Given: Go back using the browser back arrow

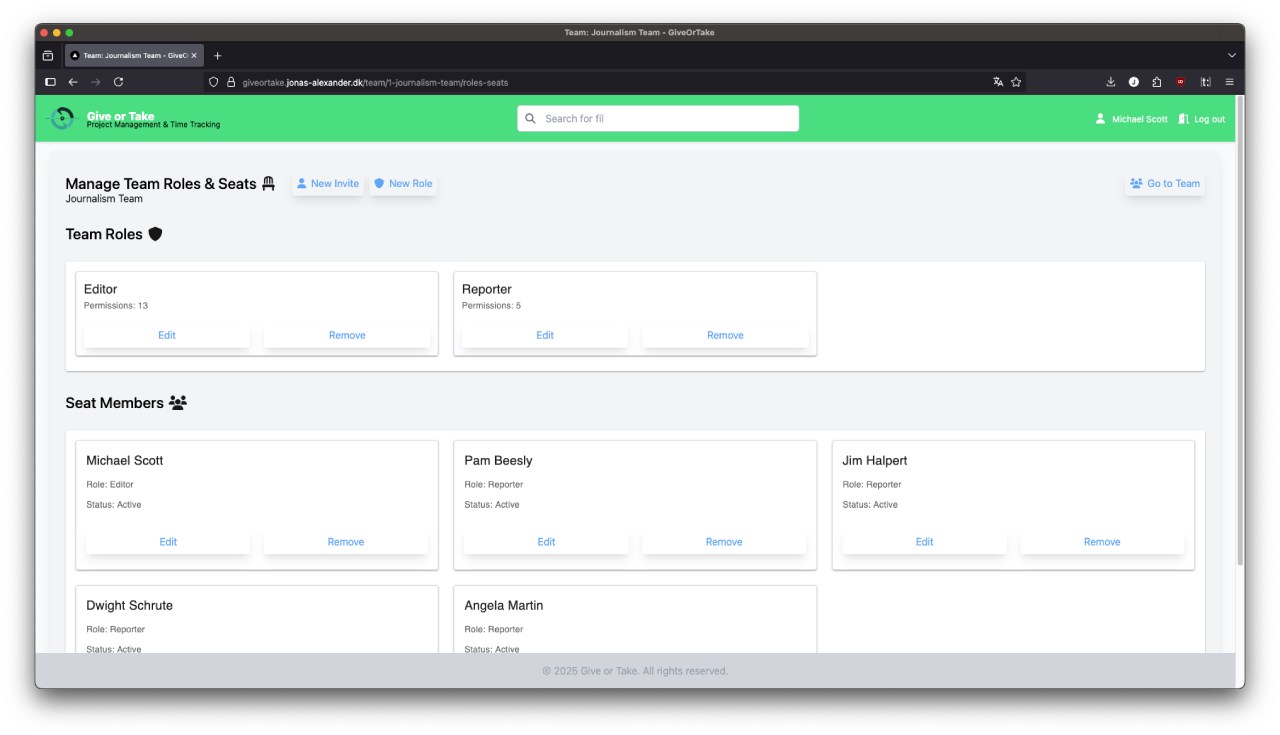Looking at the screenshot, I should coord(73,82).
